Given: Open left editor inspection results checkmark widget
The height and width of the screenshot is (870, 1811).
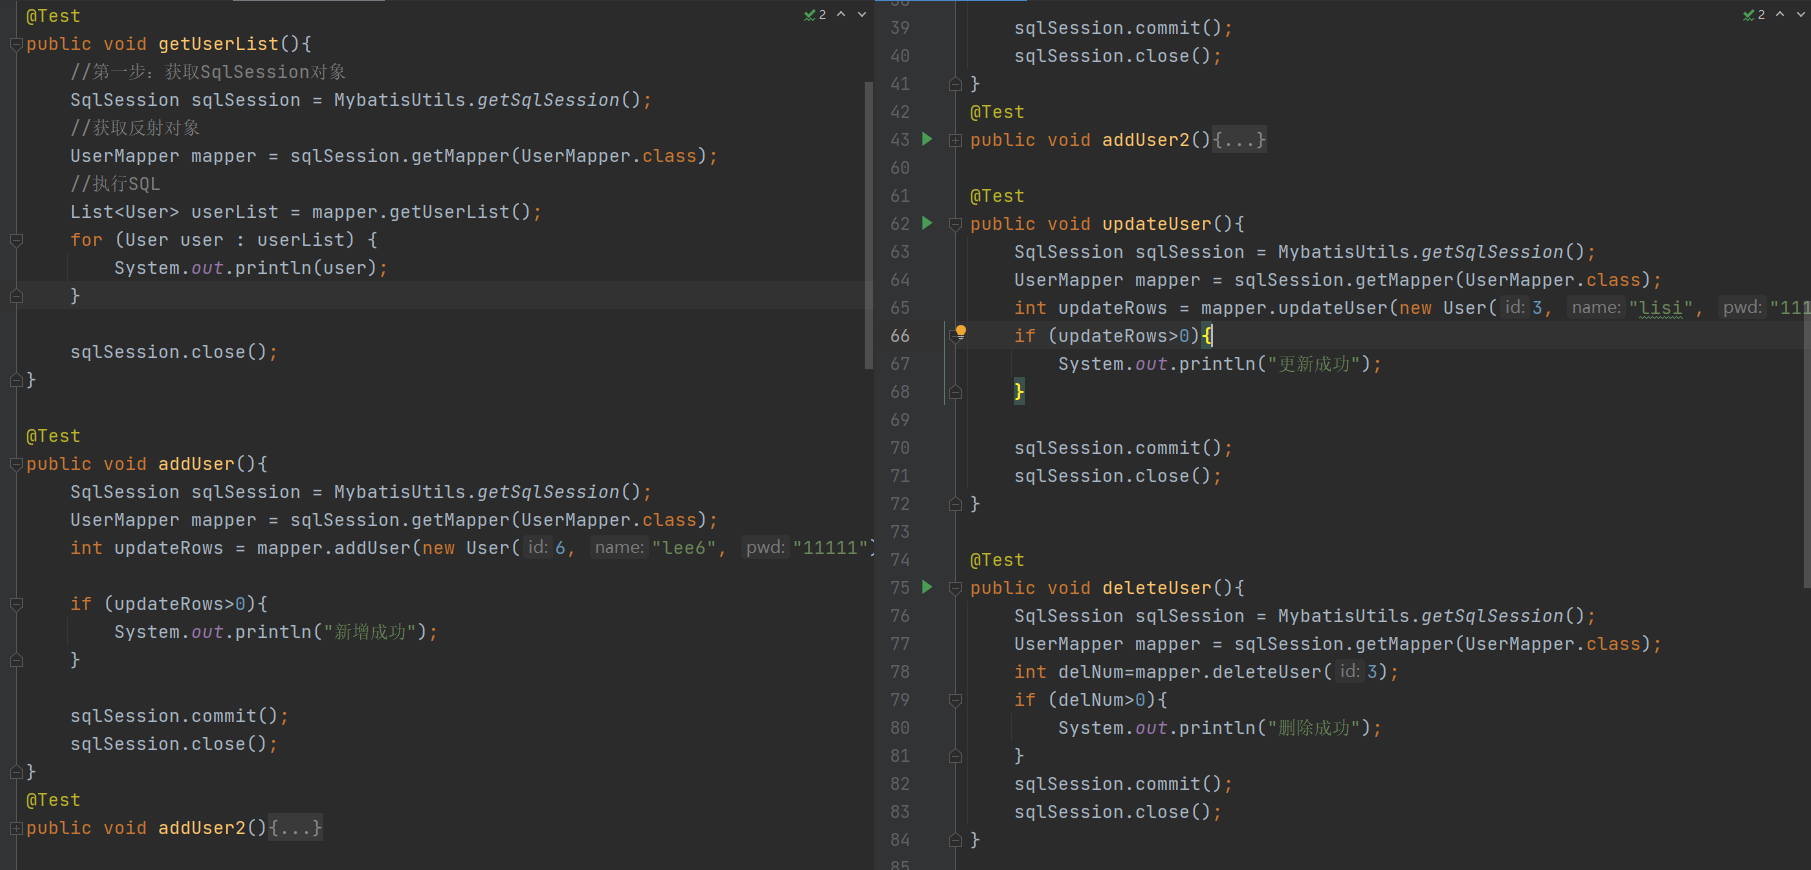Looking at the screenshot, I should 815,14.
